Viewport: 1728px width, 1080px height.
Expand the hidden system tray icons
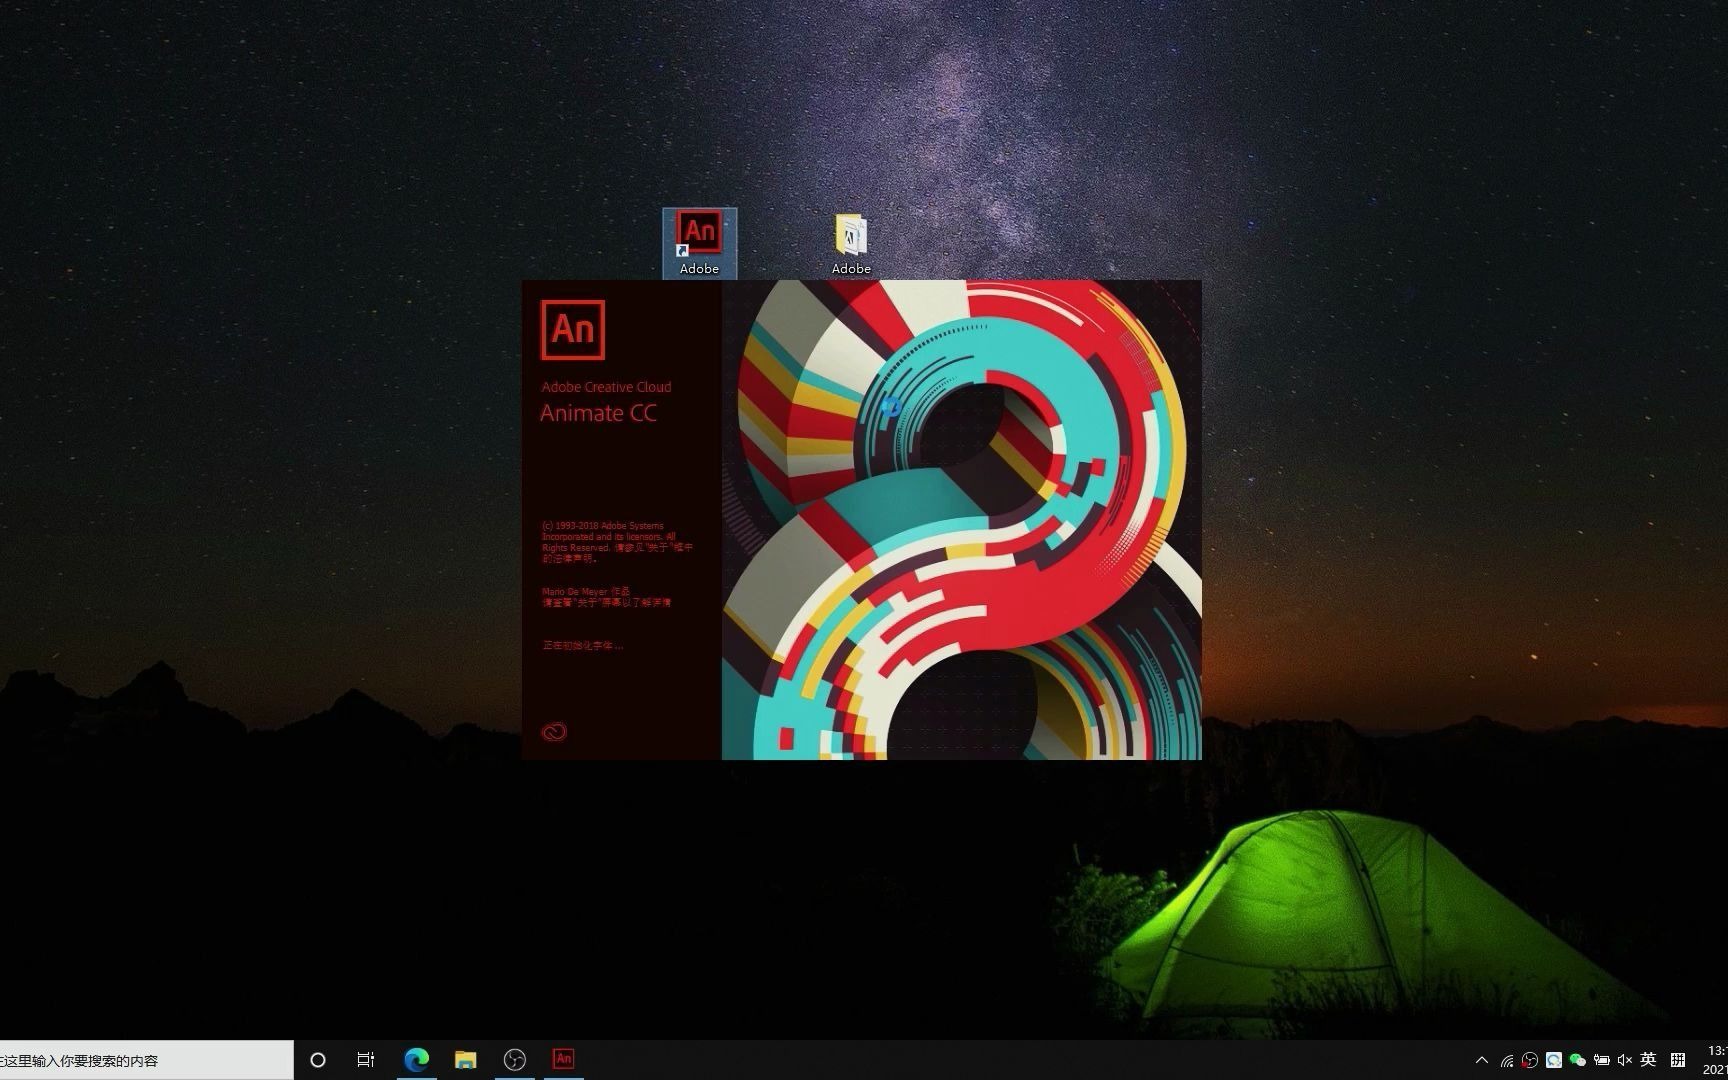point(1482,1060)
